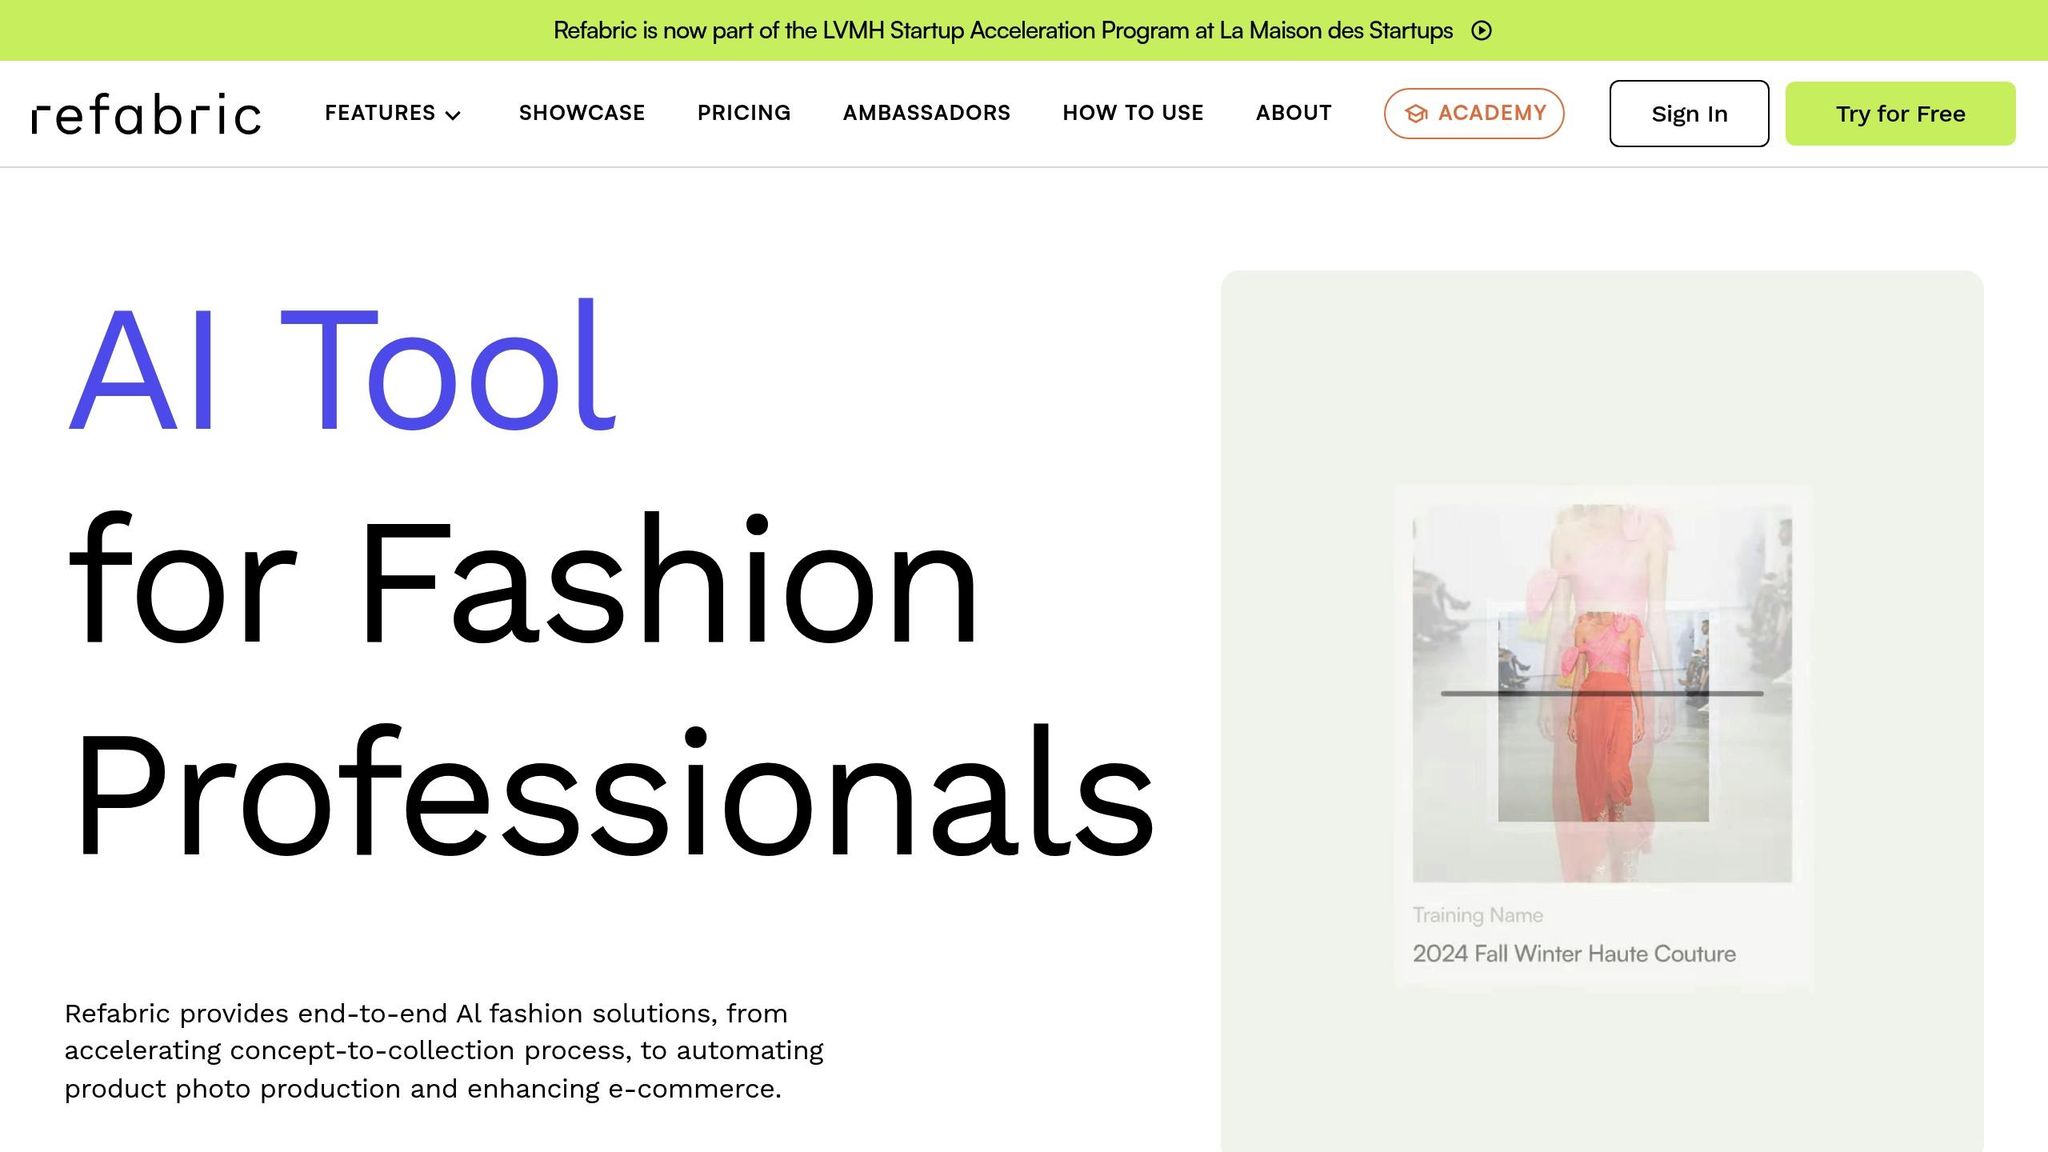2048x1152 pixels.
Task: Navigate to Ambassadors
Action: click(x=926, y=113)
